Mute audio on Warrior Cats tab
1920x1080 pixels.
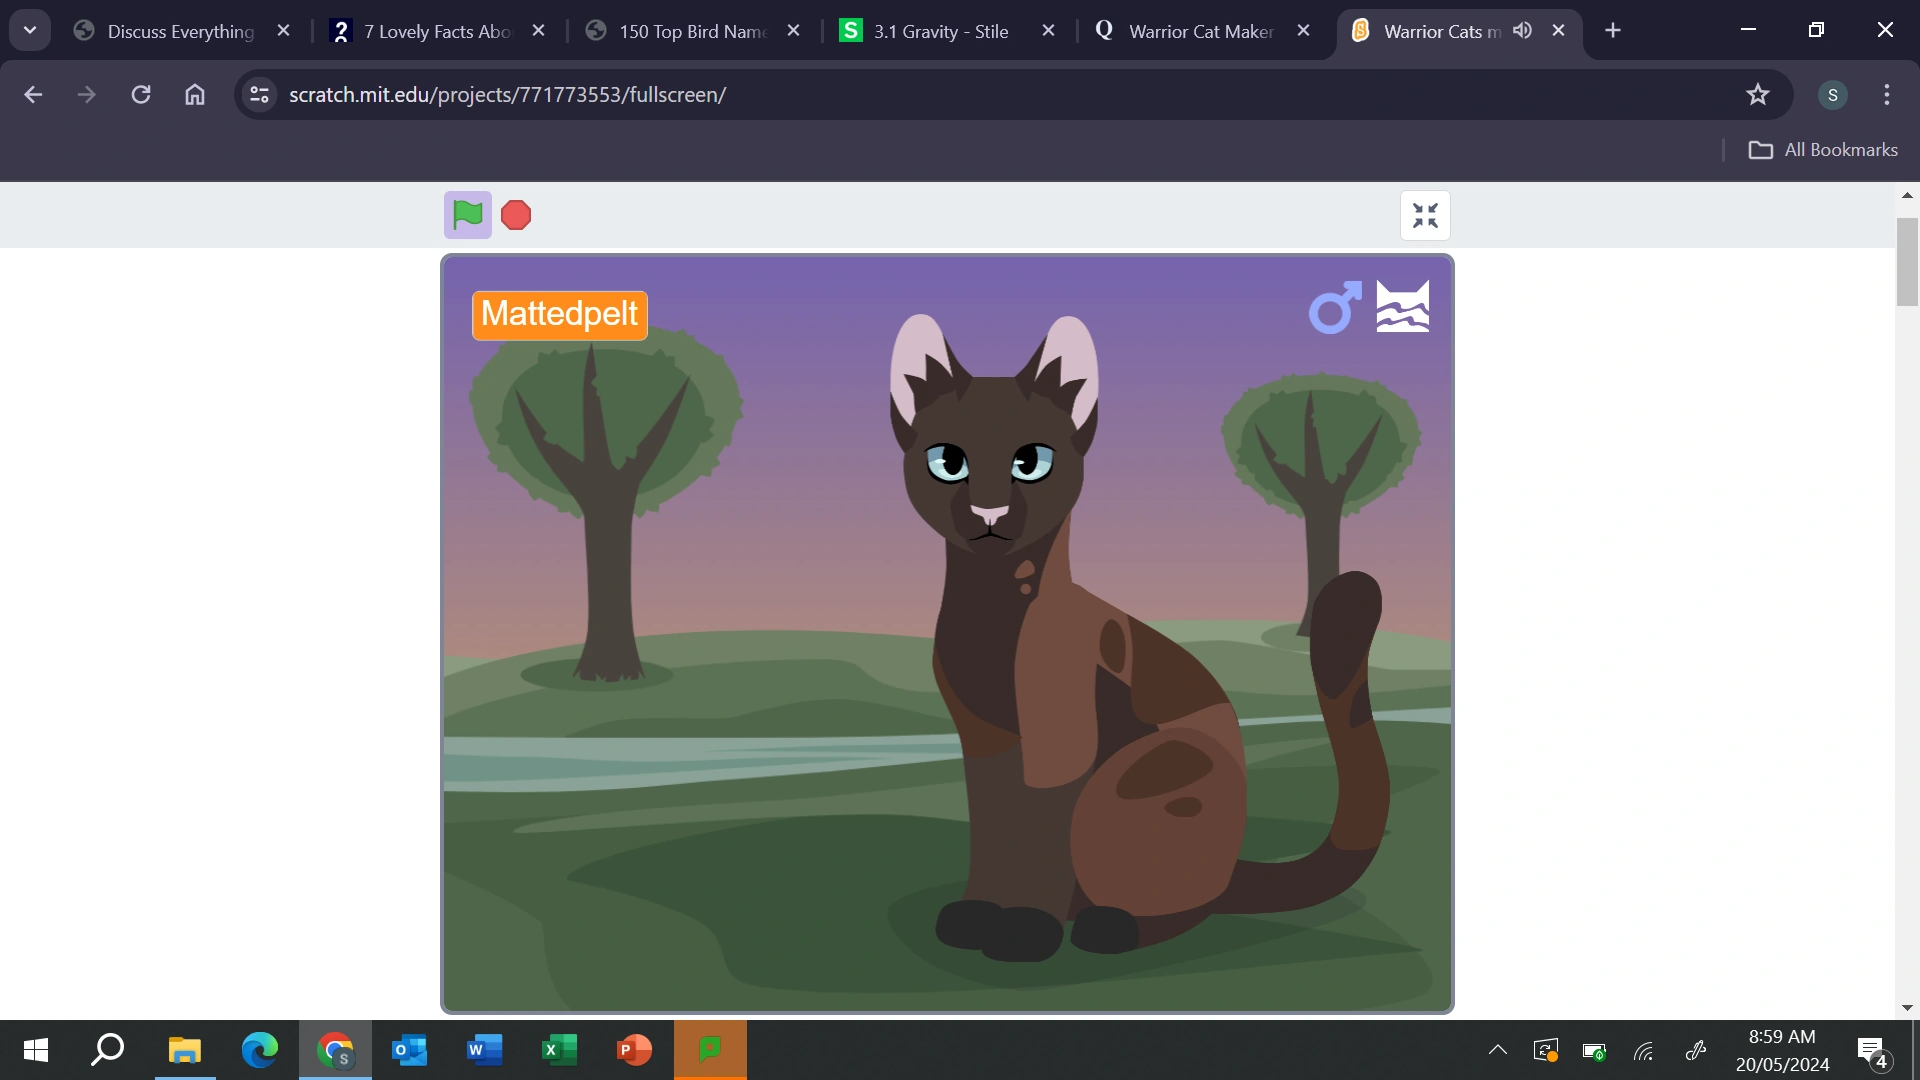click(x=1522, y=31)
